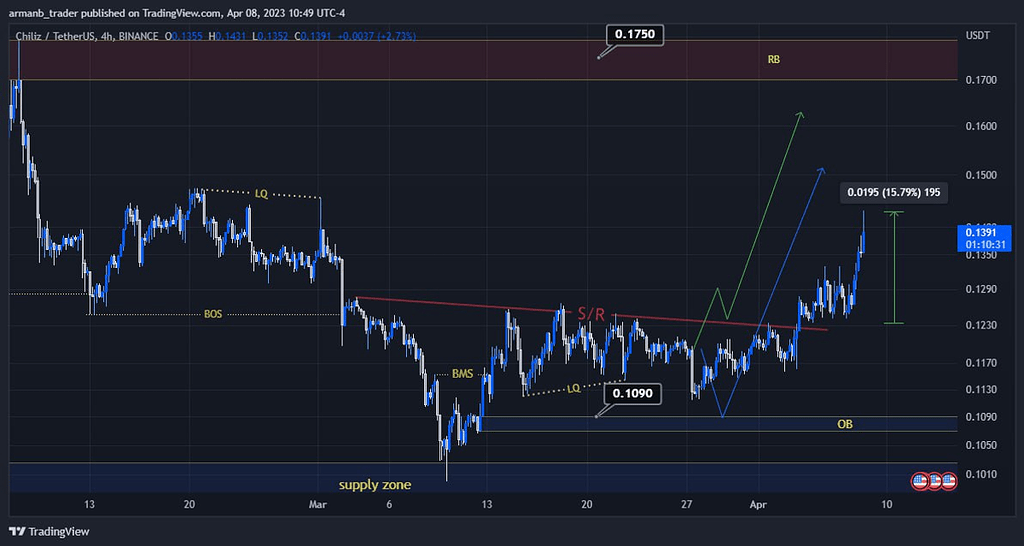The width and height of the screenshot is (1024, 546).
Task: Click the TradingView logo at the bottom
Action: coord(50,532)
